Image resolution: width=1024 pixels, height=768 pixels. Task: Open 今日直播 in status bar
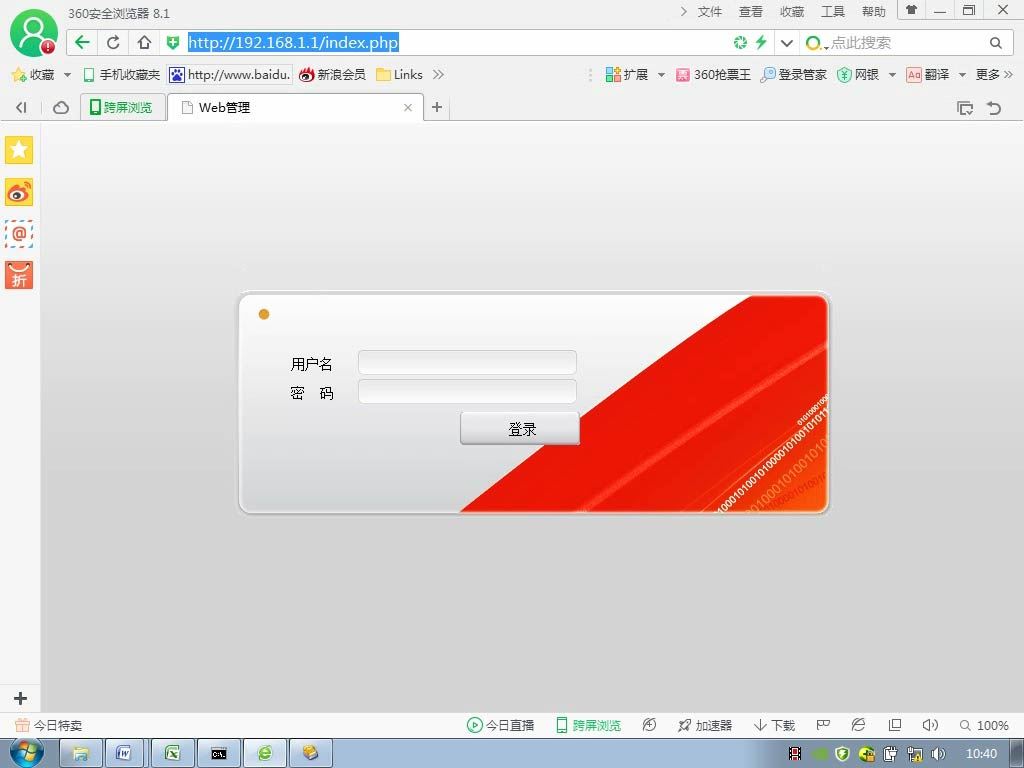point(500,725)
